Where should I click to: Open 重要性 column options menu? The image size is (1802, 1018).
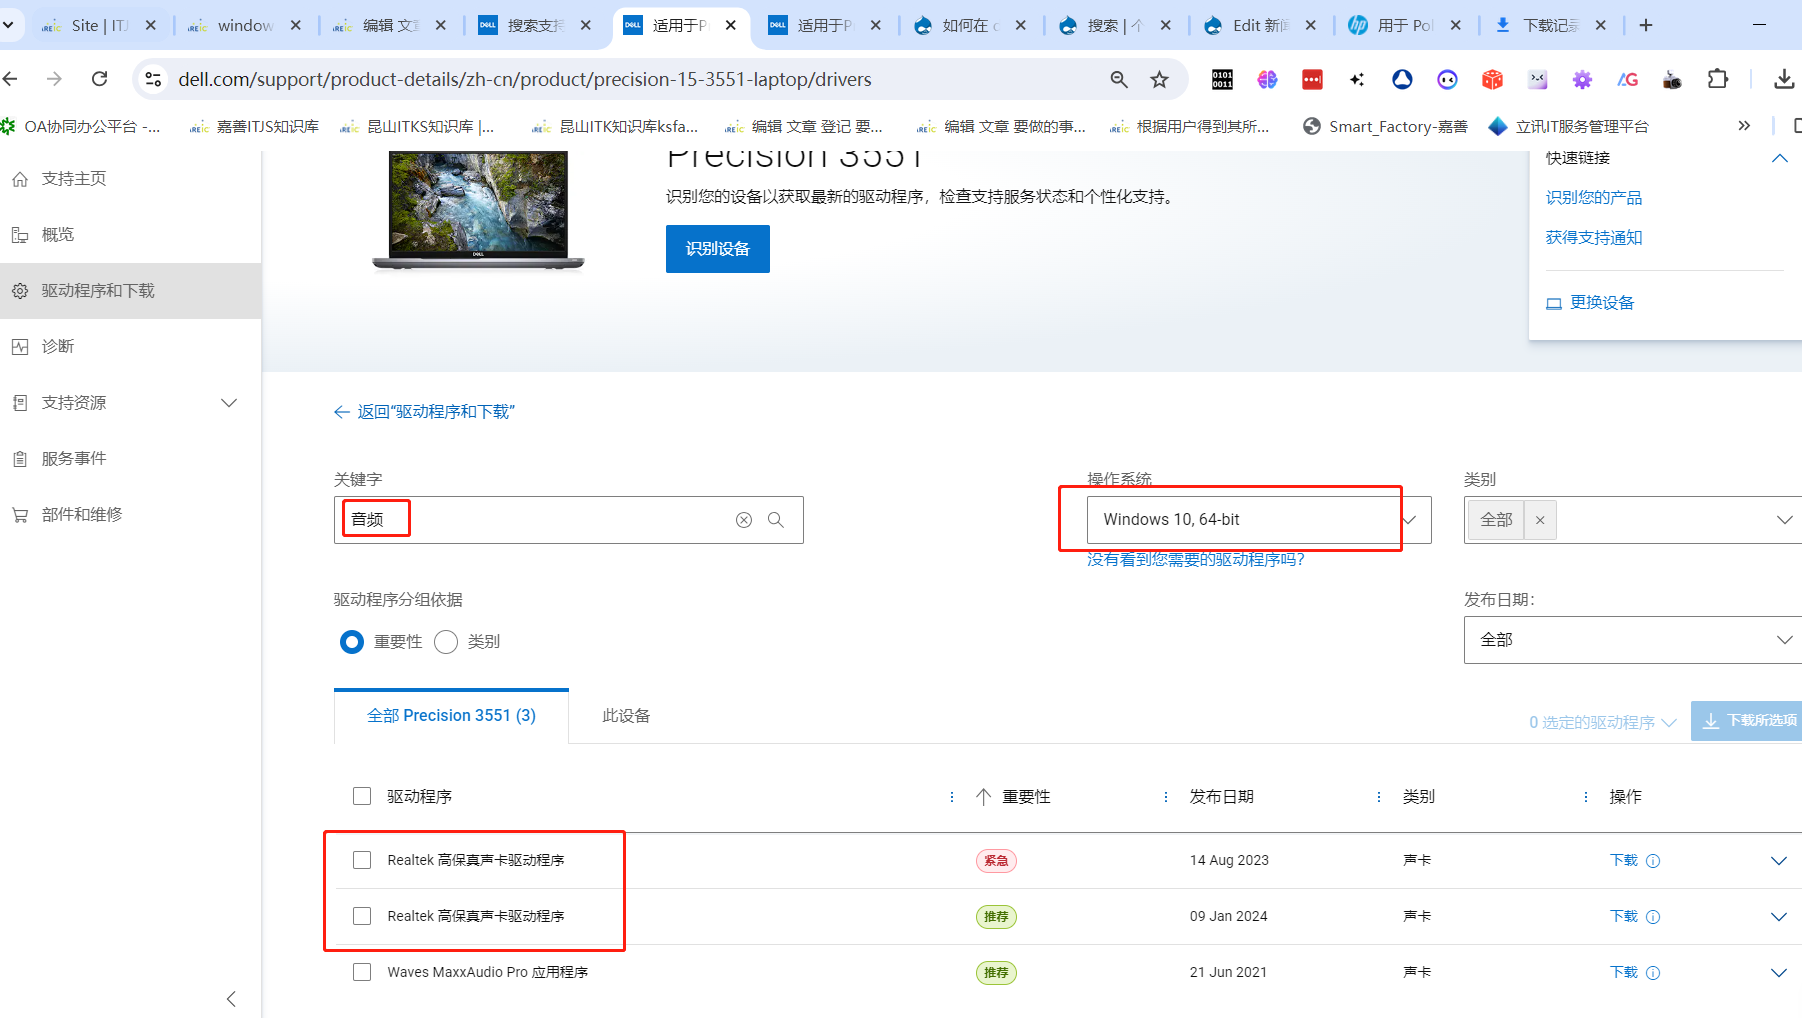tap(1166, 797)
